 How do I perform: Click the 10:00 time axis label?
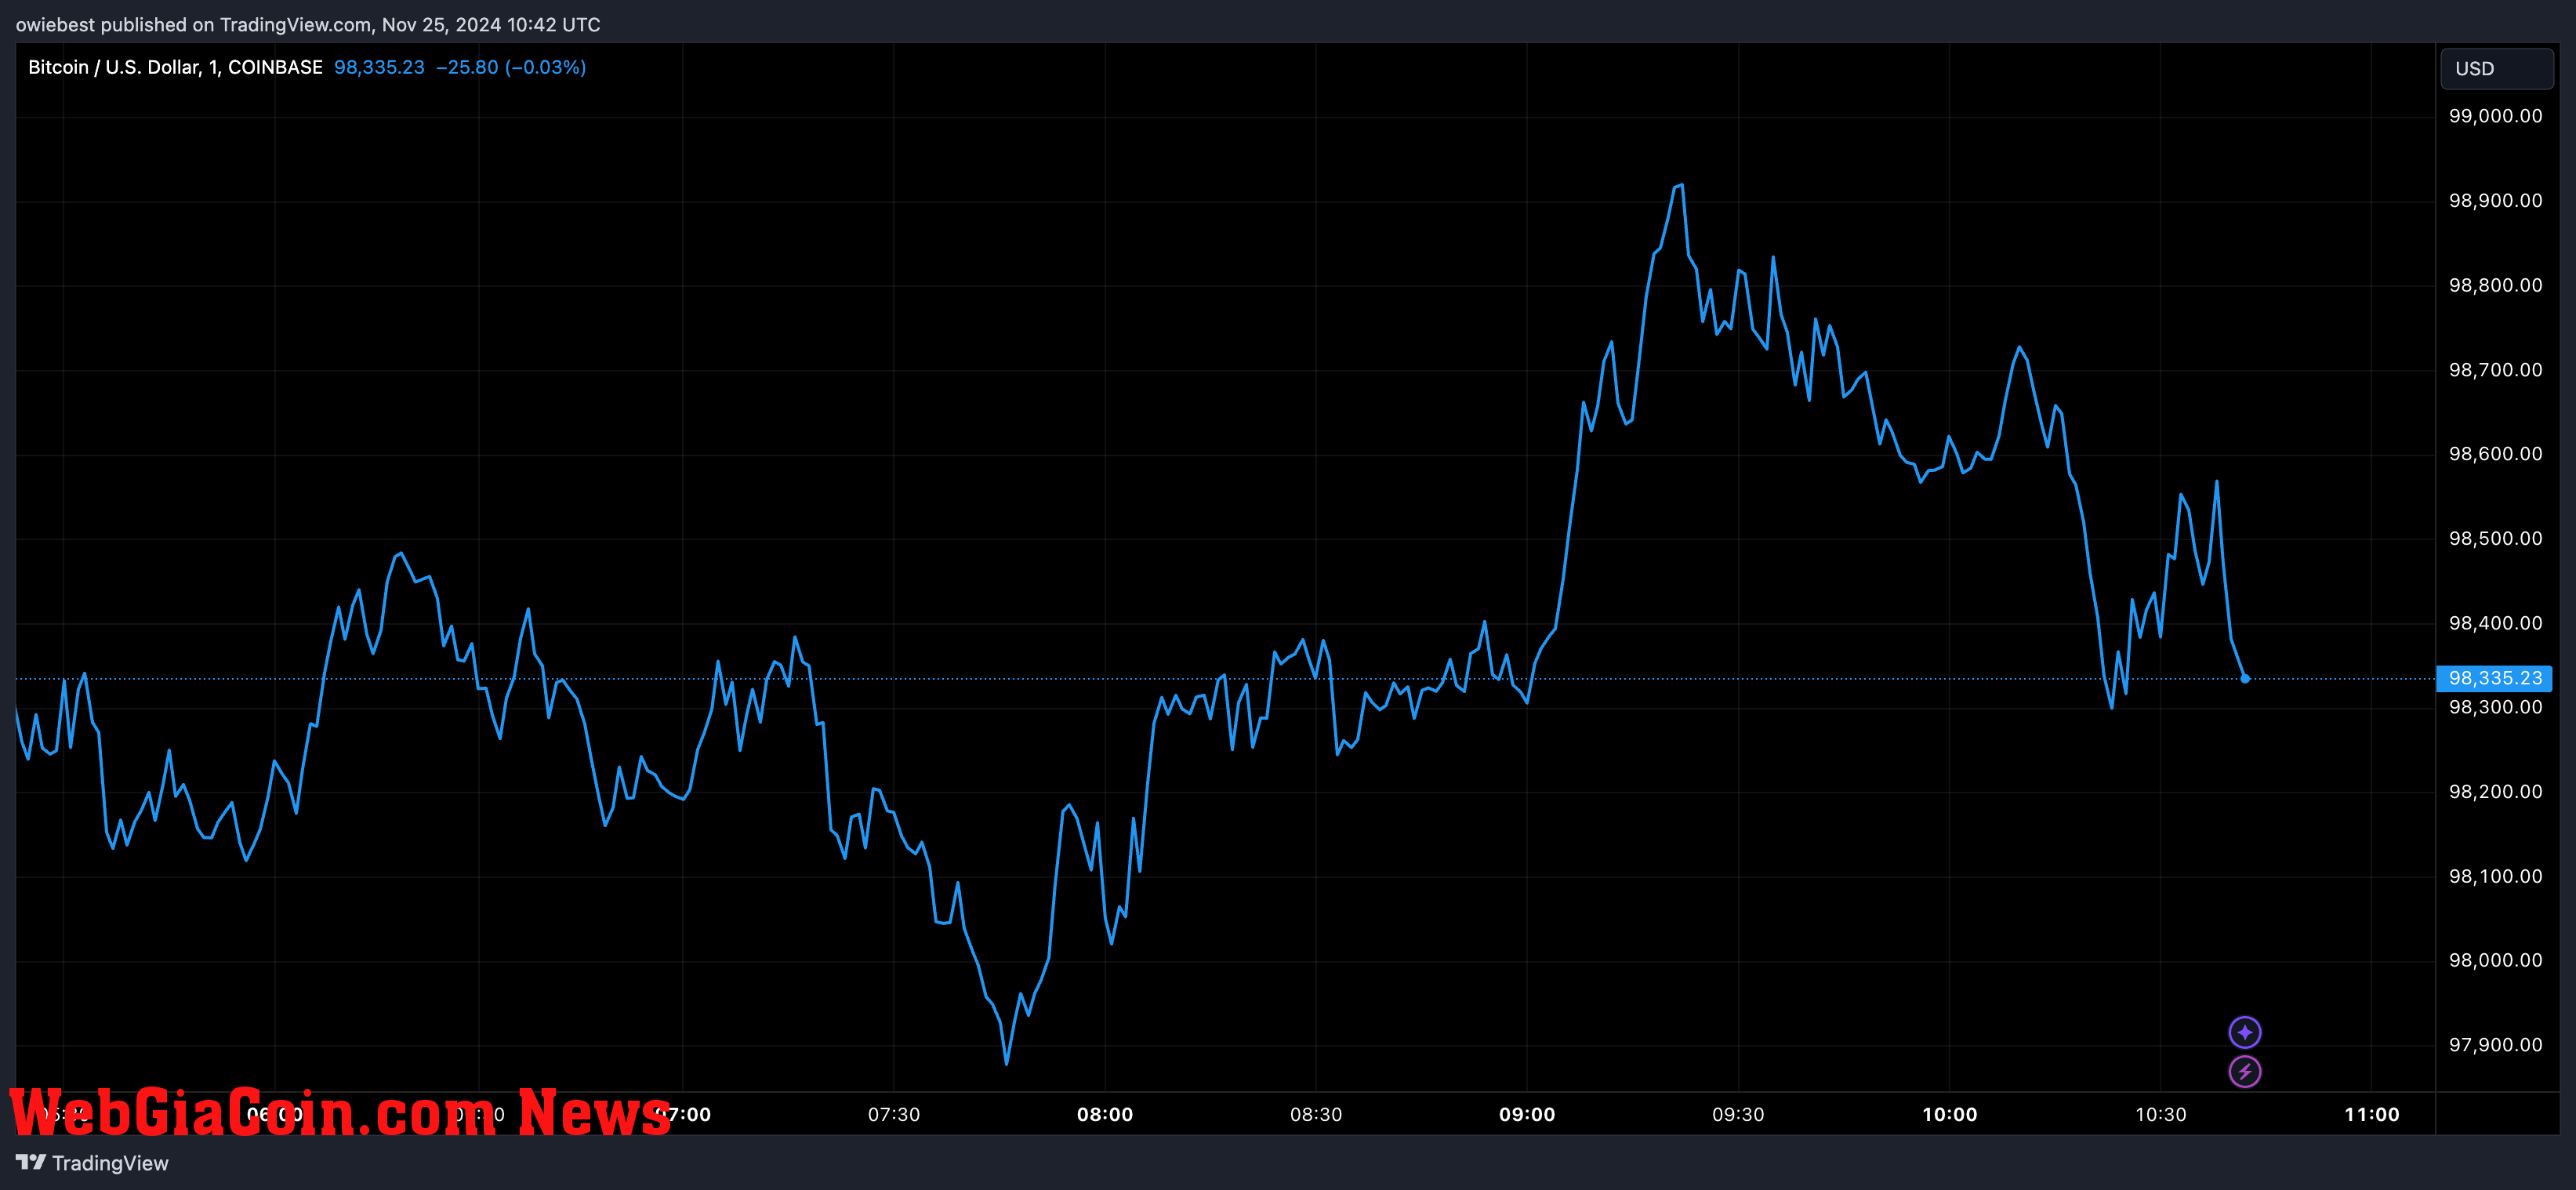(x=1950, y=1114)
